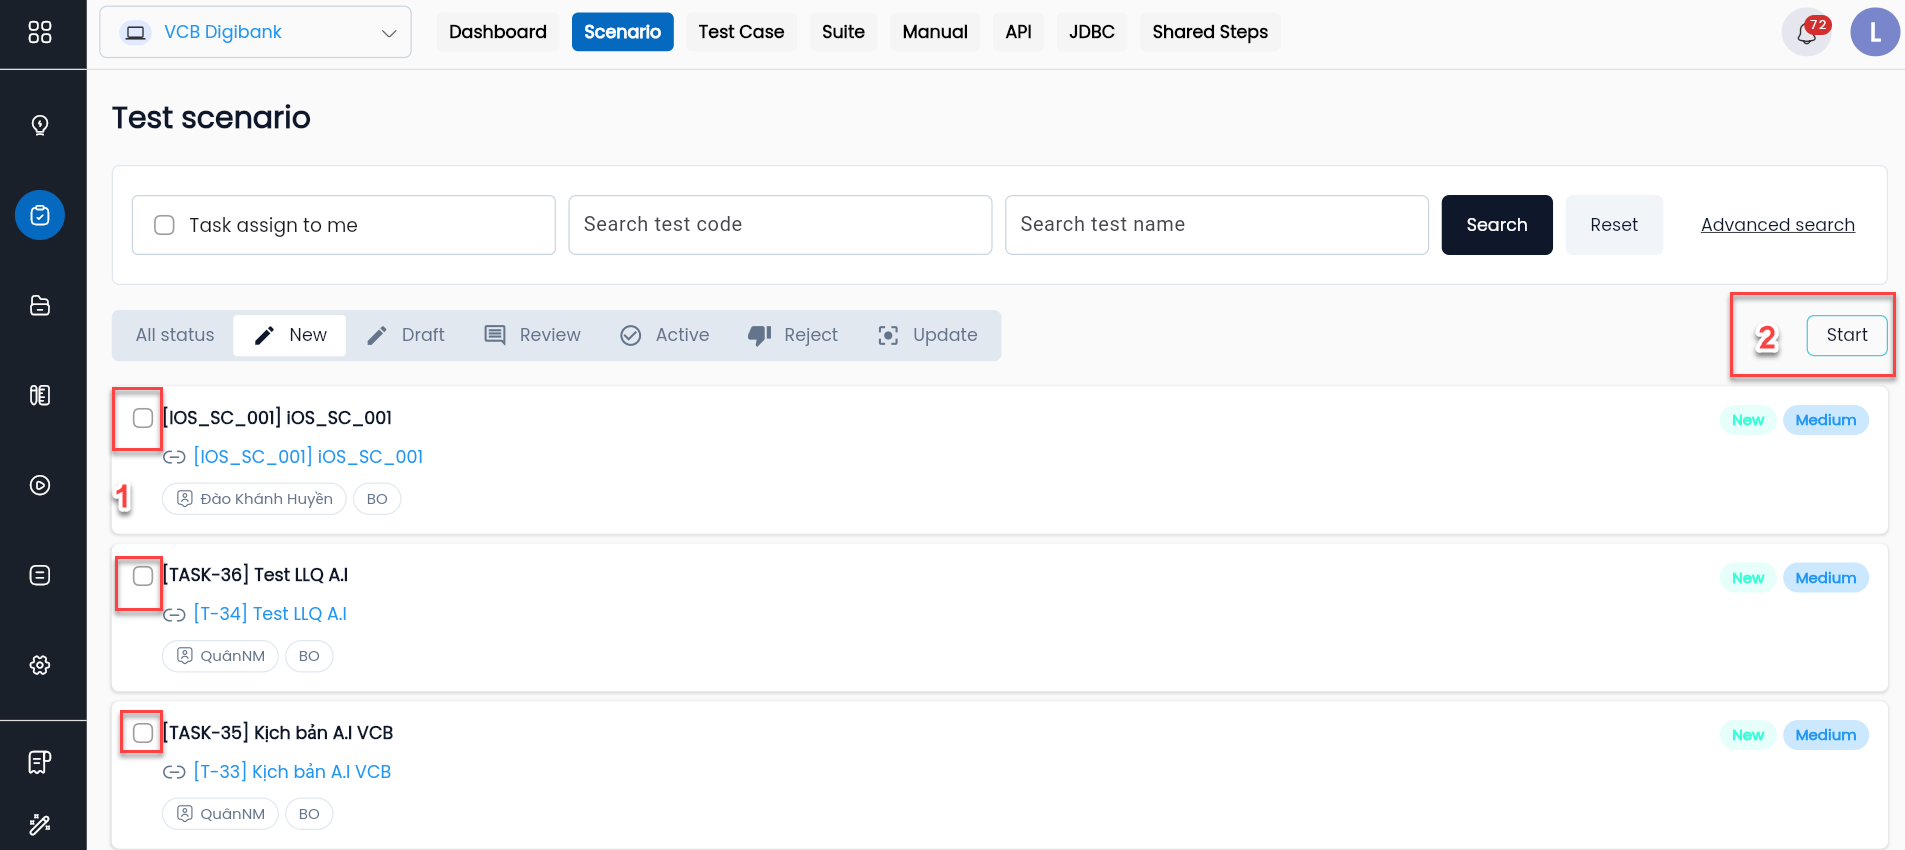Open the settings gear icon in sidebar
Image resolution: width=1905 pixels, height=850 pixels.
pos(40,665)
